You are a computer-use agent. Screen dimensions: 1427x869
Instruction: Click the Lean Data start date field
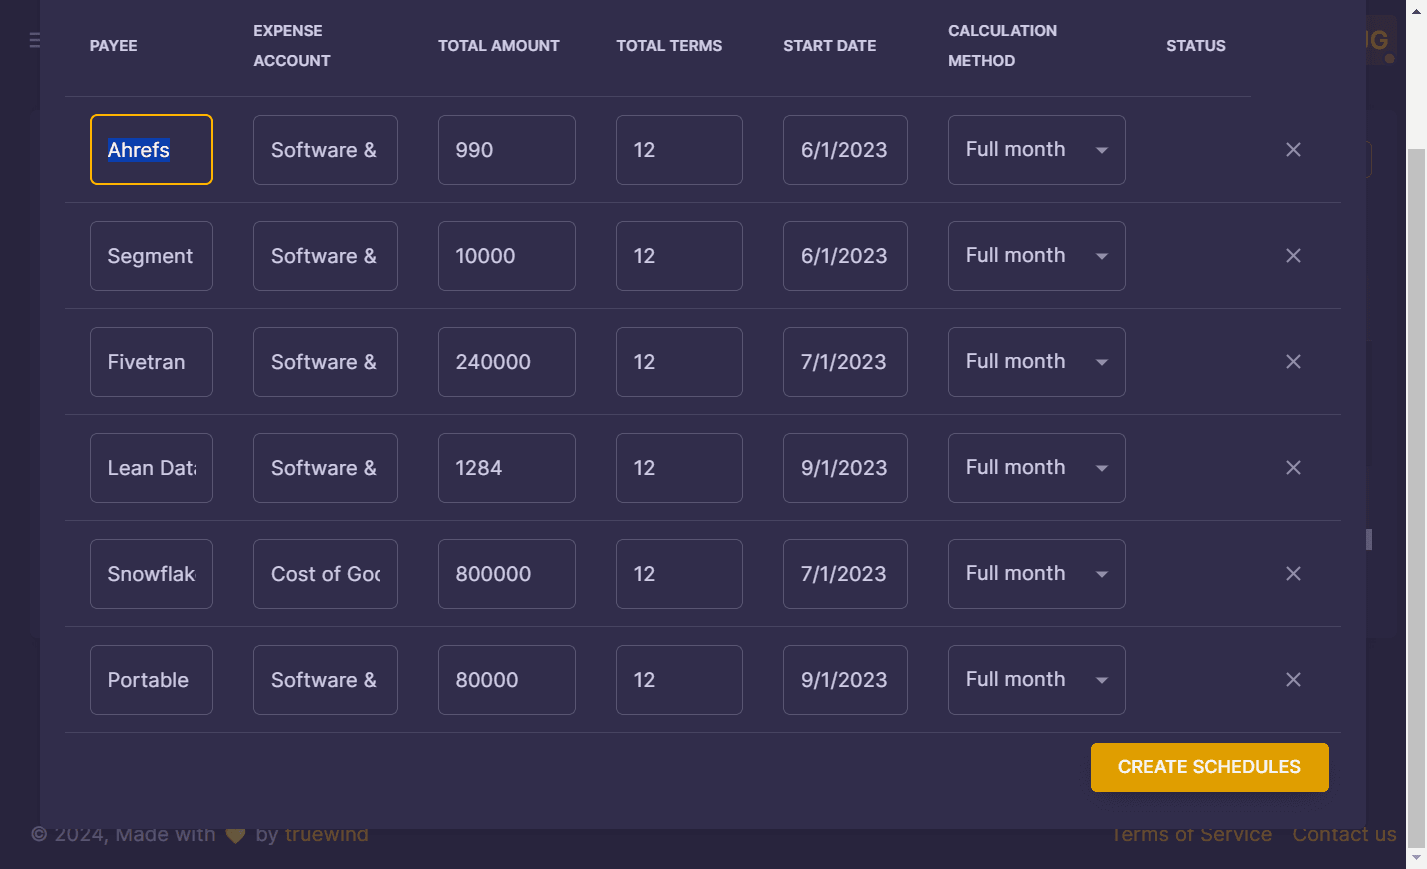(x=845, y=468)
